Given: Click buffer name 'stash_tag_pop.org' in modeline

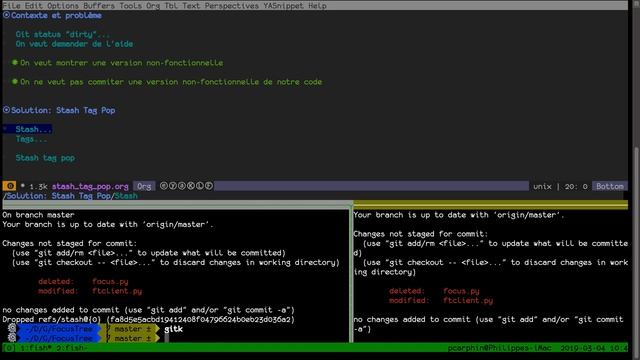Looking at the screenshot, I should (x=90, y=187).
